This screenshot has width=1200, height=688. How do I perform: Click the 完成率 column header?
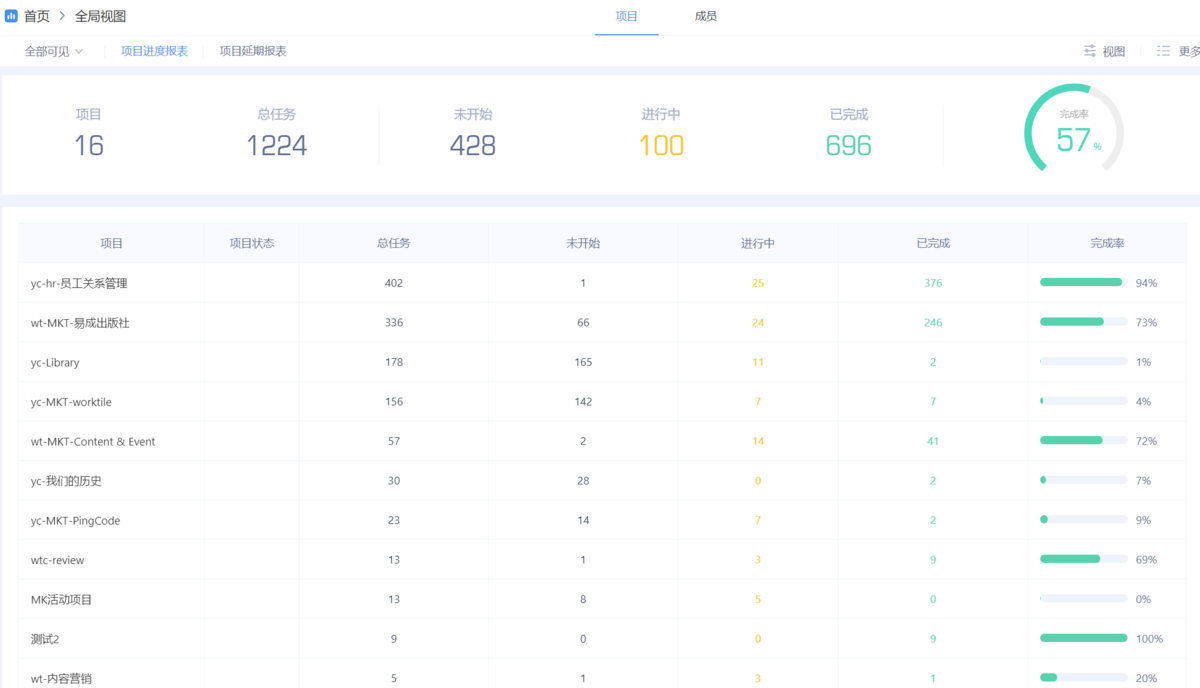click(1107, 243)
